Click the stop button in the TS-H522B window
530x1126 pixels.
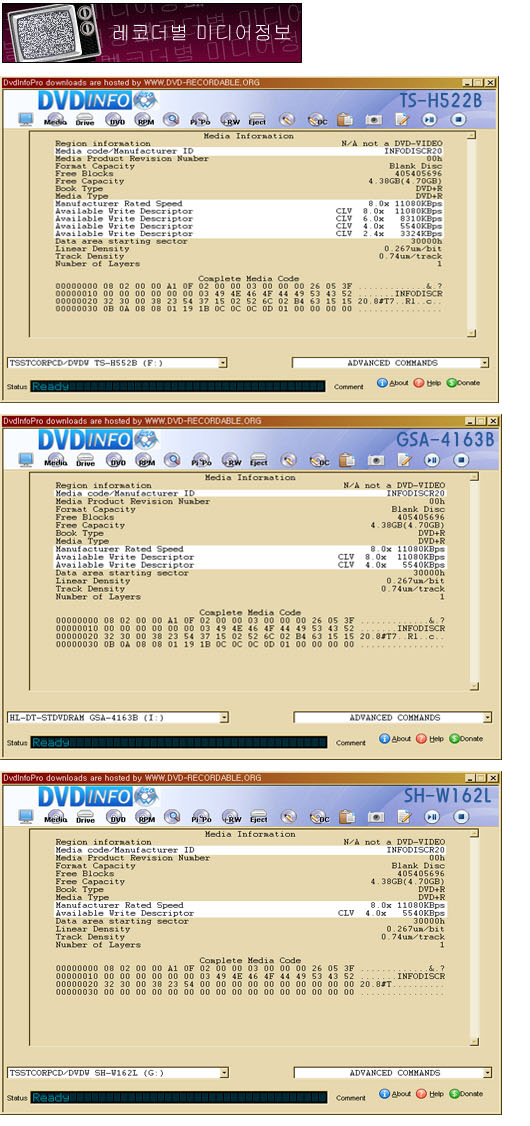click(460, 119)
